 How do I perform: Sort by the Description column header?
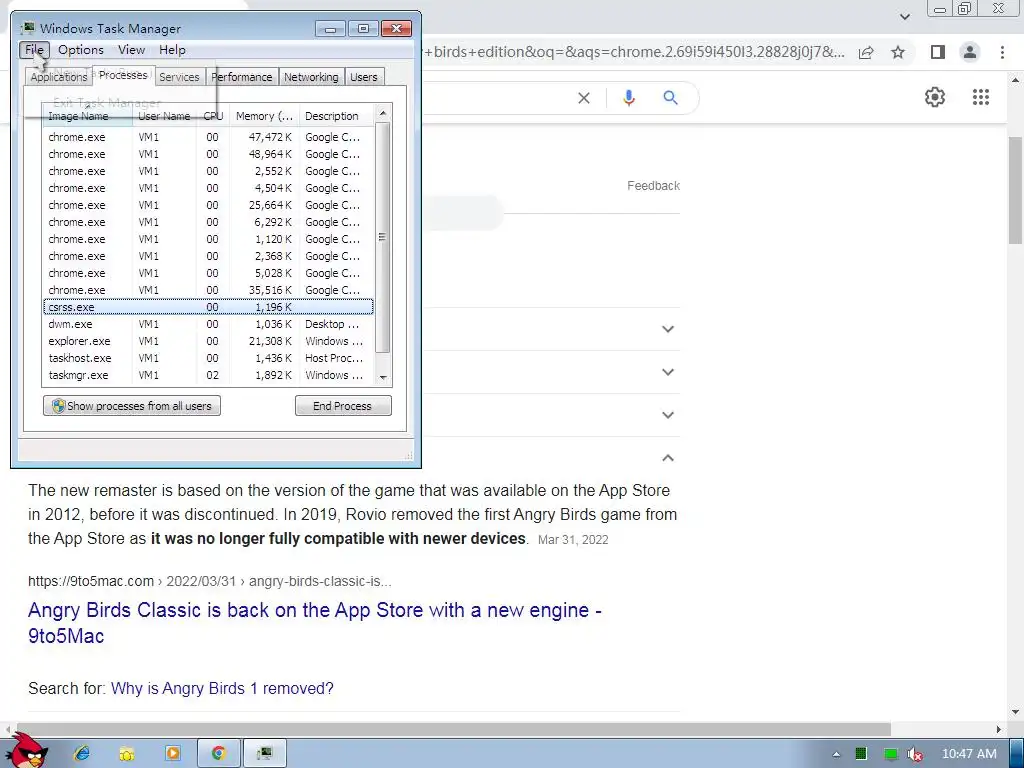coord(336,116)
